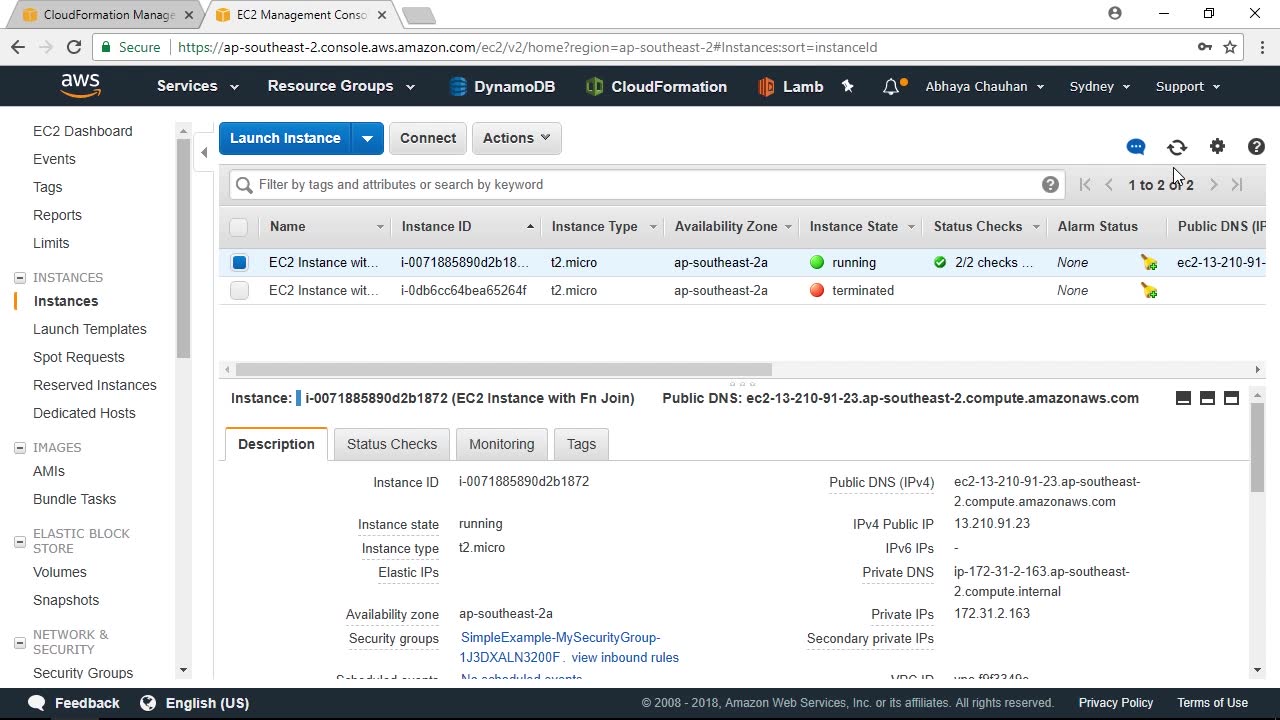1280x720 pixels.
Task: Check the terminated instance row checkbox
Action: click(x=239, y=291)
